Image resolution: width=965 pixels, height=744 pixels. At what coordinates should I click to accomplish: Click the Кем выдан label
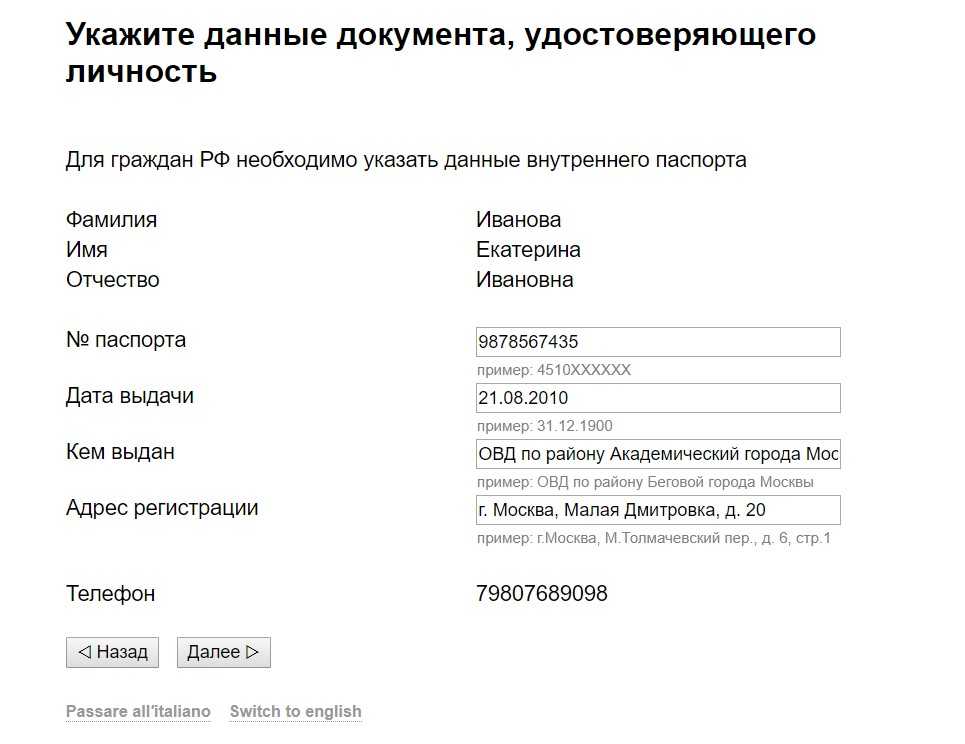120,452
